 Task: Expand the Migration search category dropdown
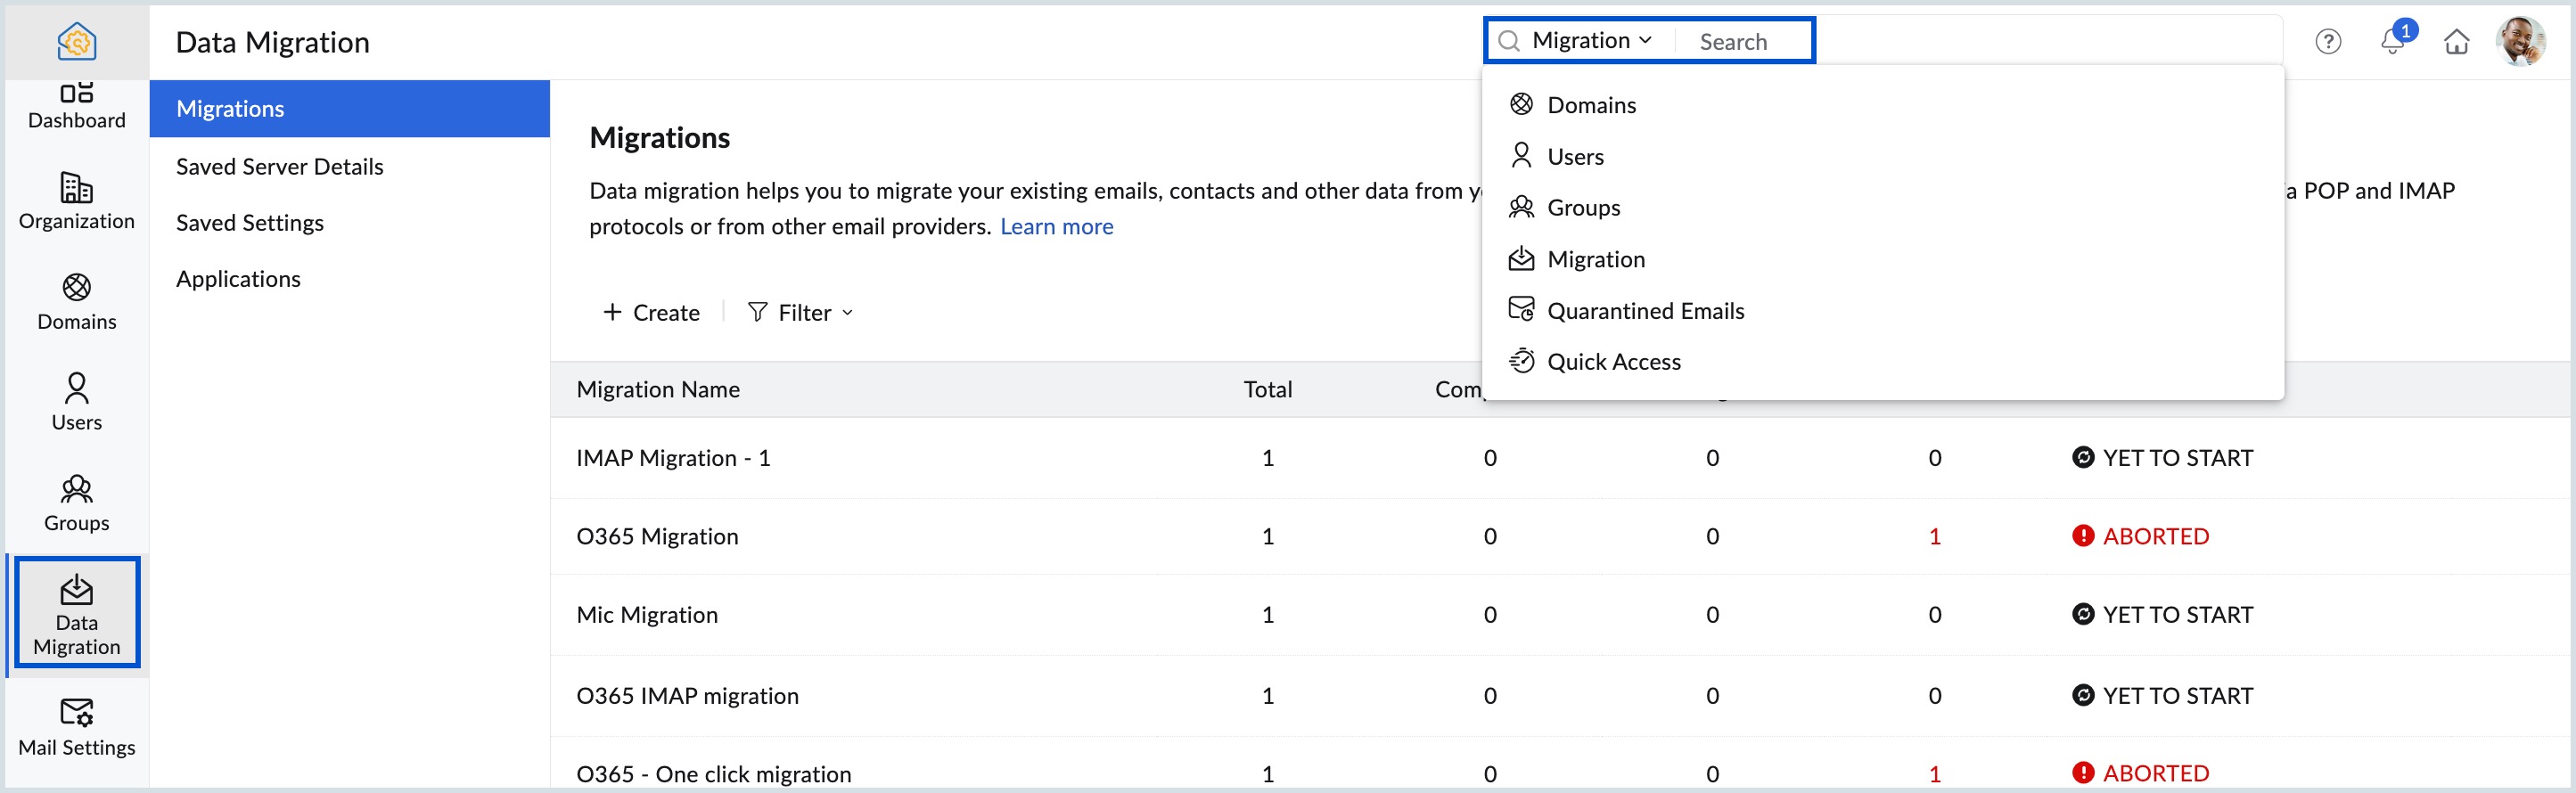[1591, 41]
